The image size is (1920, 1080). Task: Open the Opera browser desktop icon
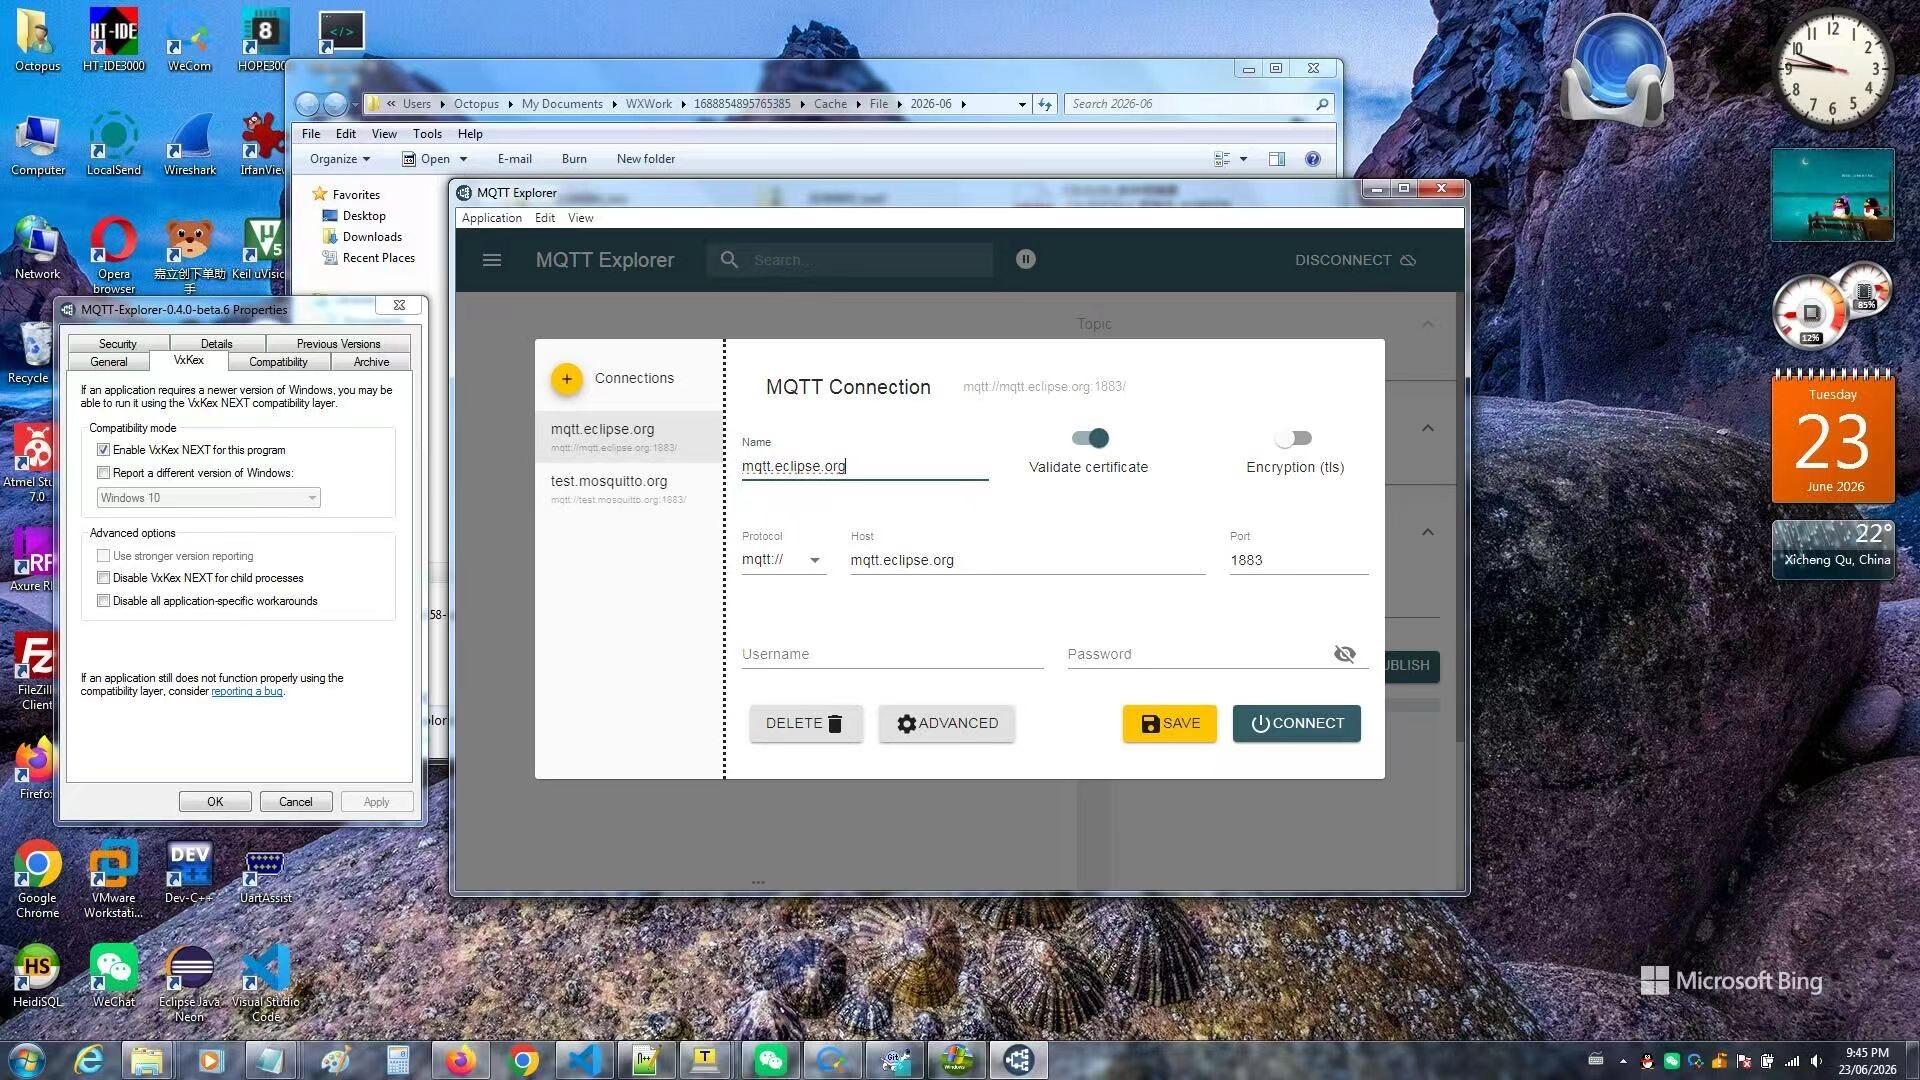point(113,256)
